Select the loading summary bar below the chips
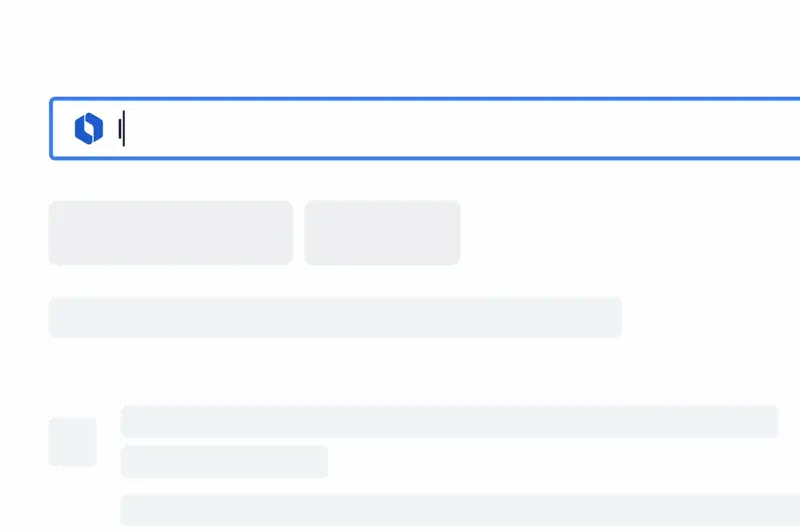The width and height of the screenshot is (800, 532). [x=335, y=317]
